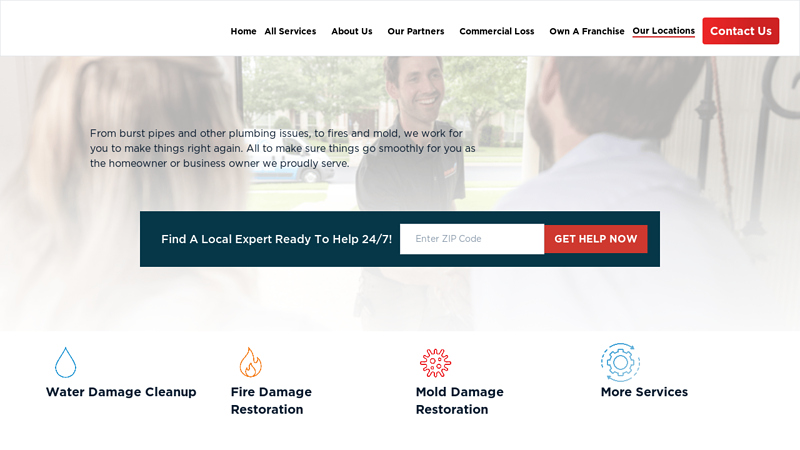Open Mold Damage Restoration link
This screenshot has height=450, width=800.
[x=459, y=401]
